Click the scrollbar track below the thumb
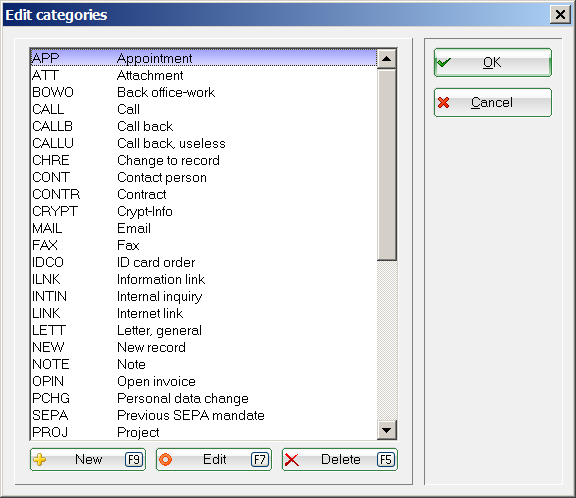This screenshot has height=498, width=576. [x=386, y=340]
